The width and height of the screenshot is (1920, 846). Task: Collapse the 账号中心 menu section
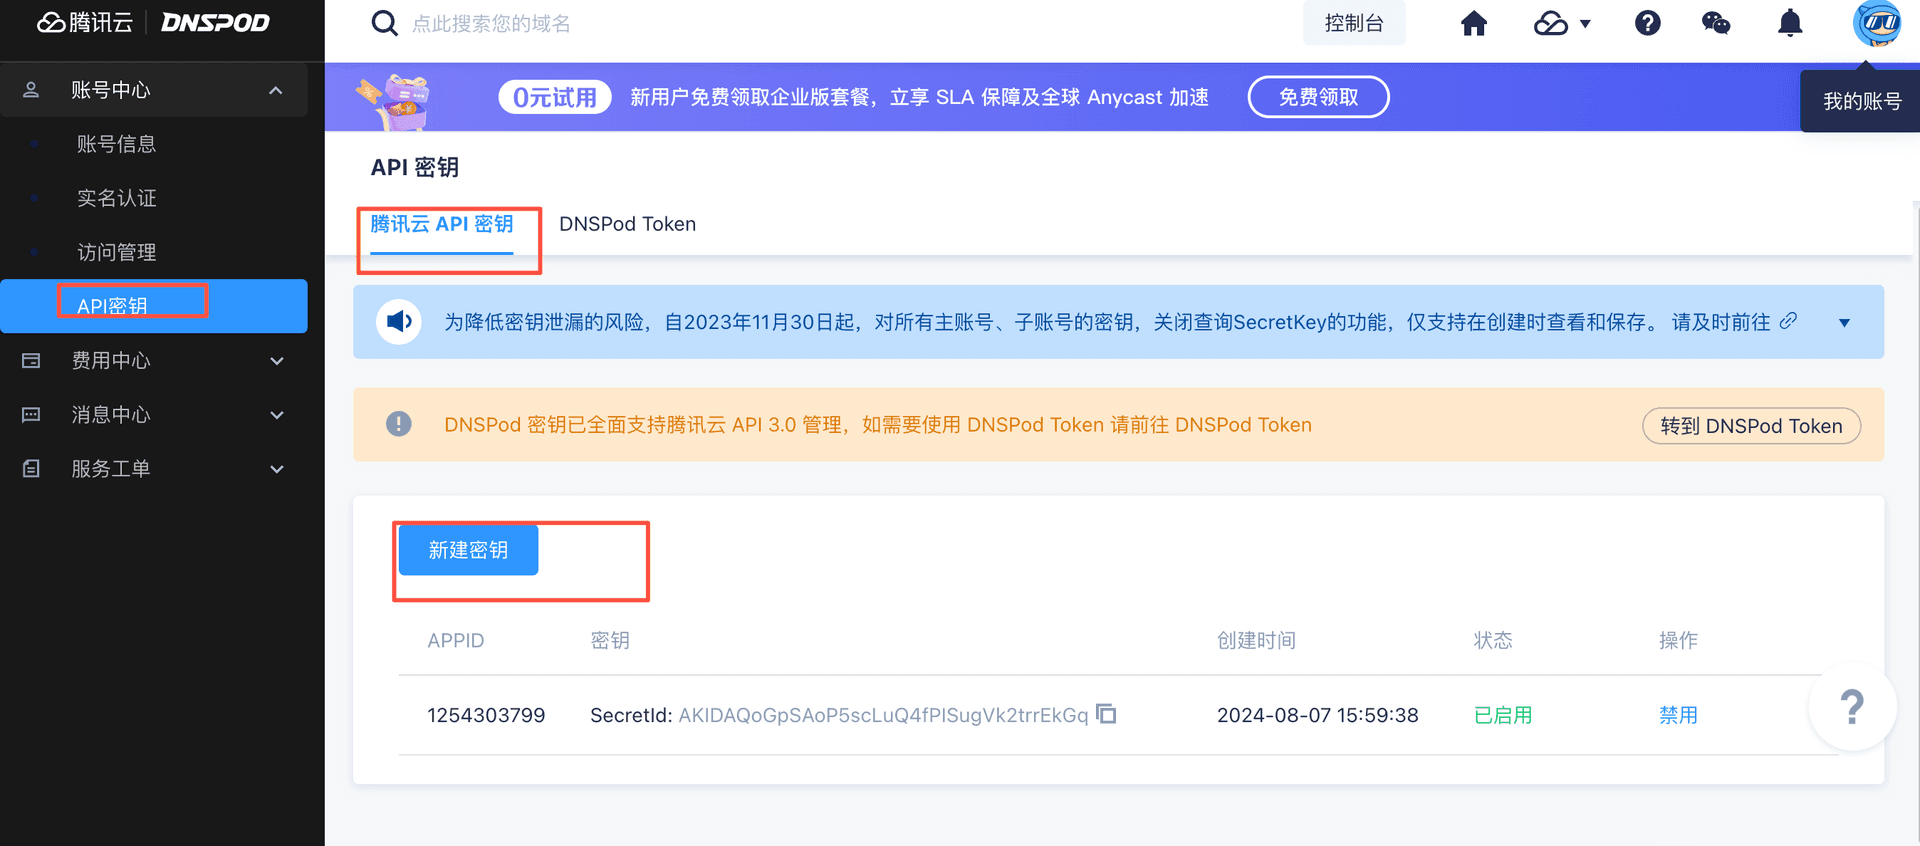click(276, 90)
